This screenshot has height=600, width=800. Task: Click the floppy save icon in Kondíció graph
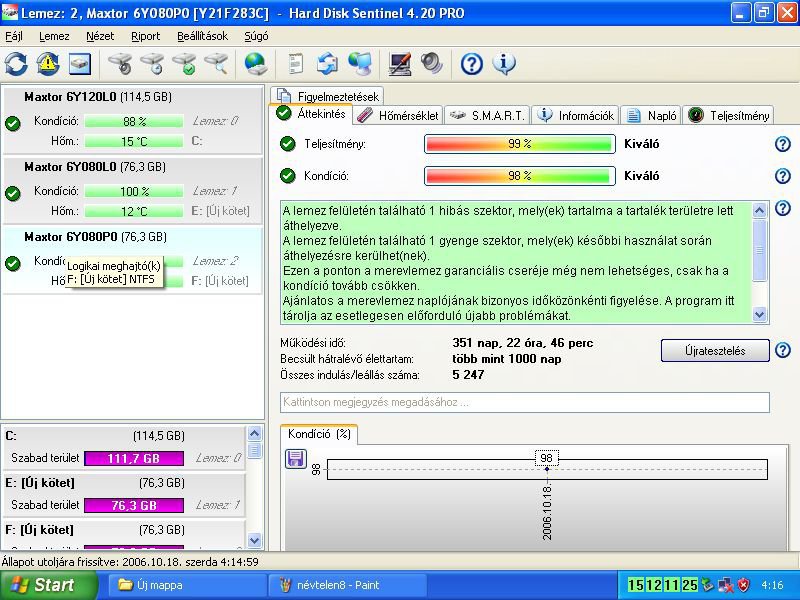click(x=295, y=459)
